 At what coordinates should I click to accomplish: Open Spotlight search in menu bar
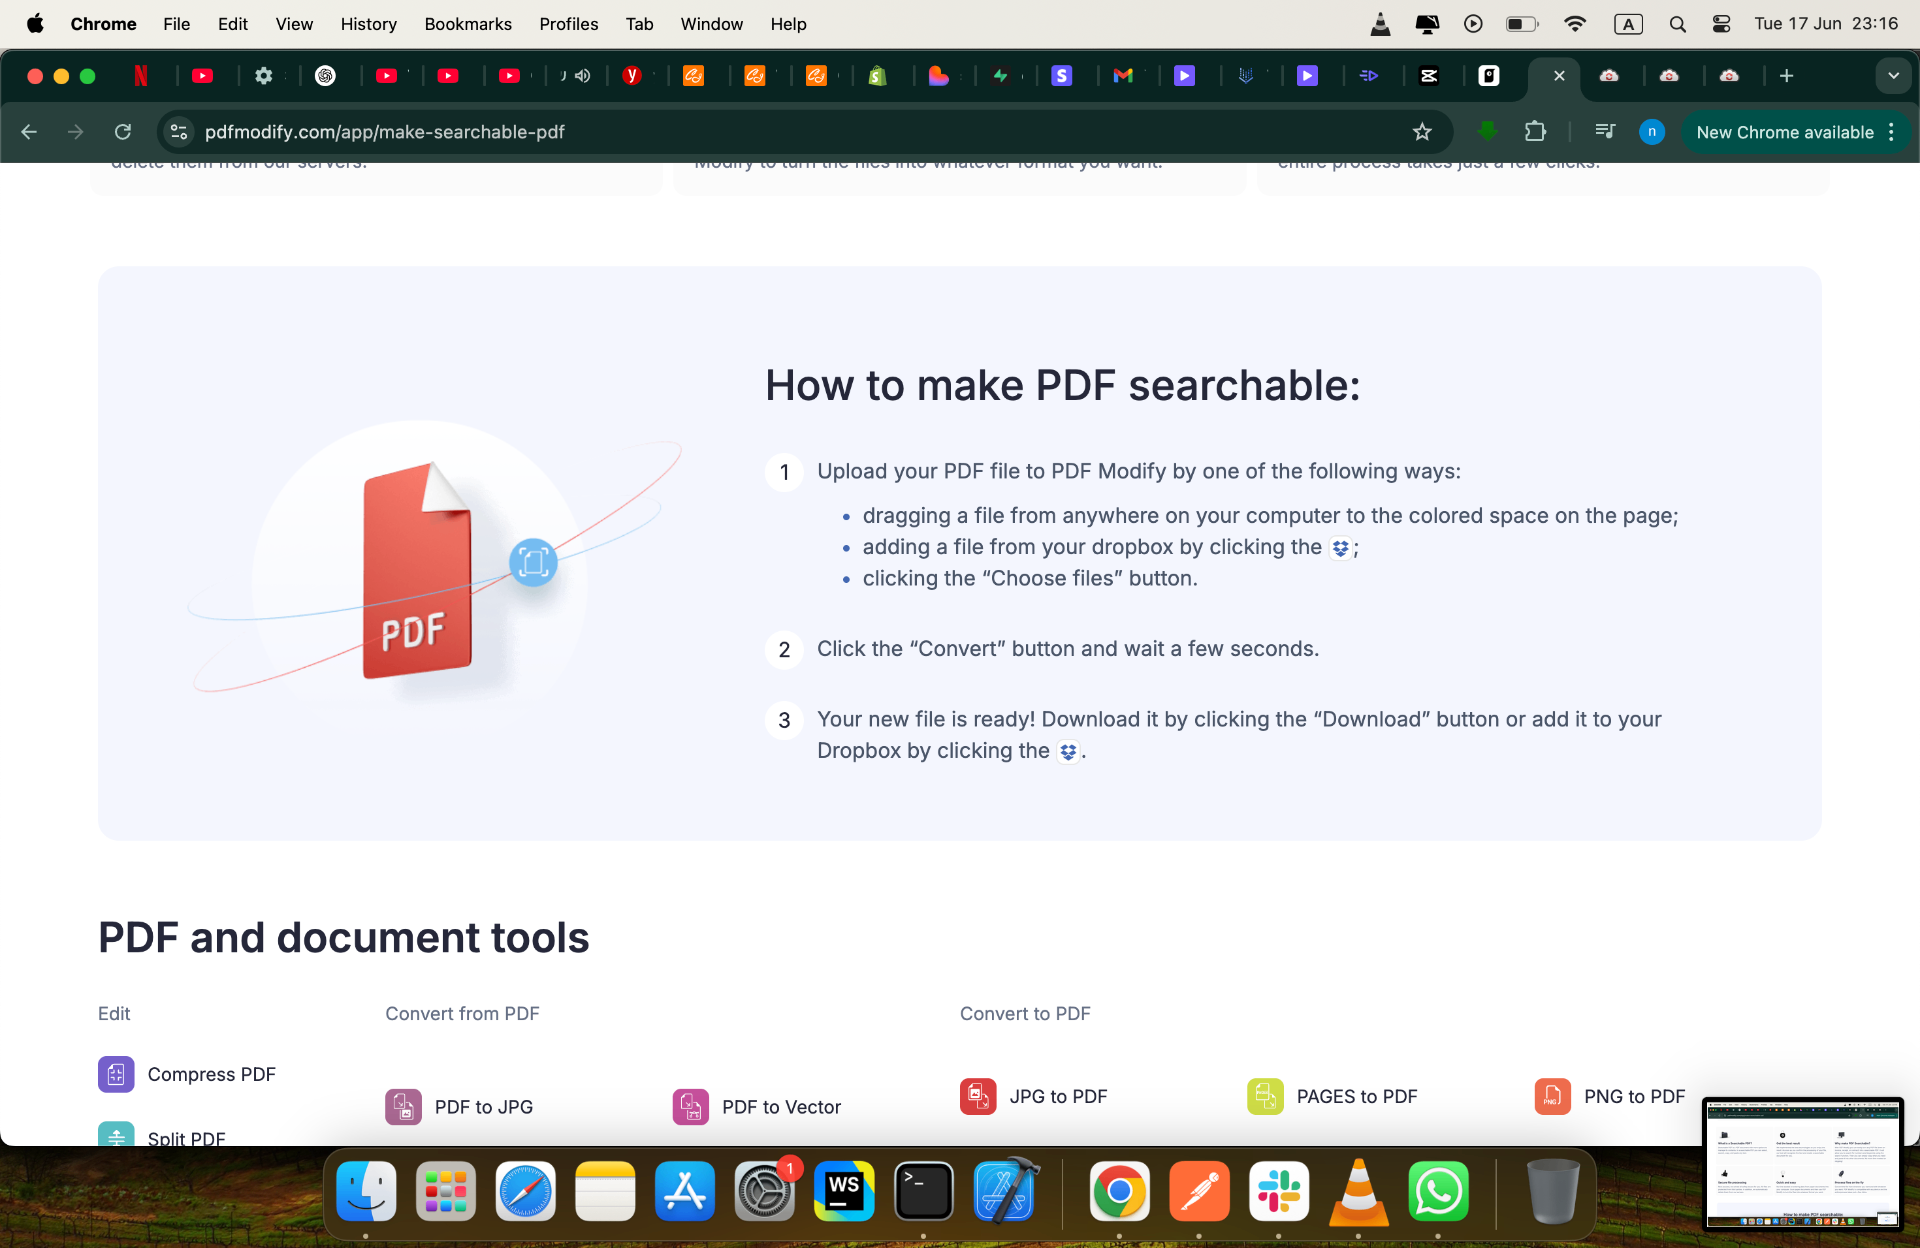coord(1678,24)
